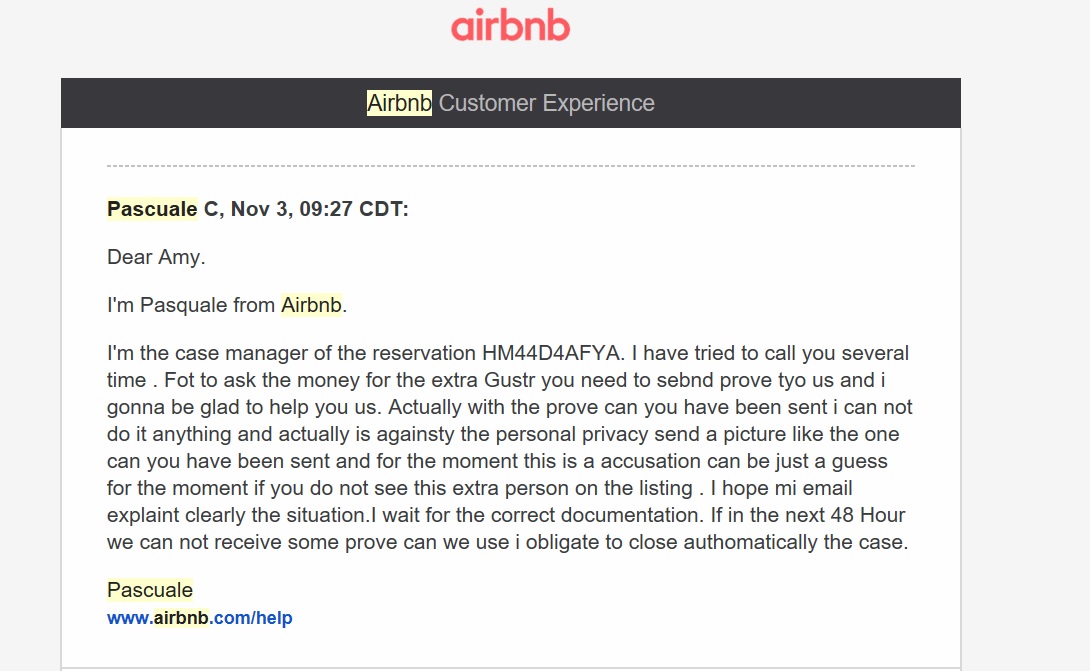
Task: Click the "Nov 3, 09:27 CDT" timestamp
Action: (320, 209)
